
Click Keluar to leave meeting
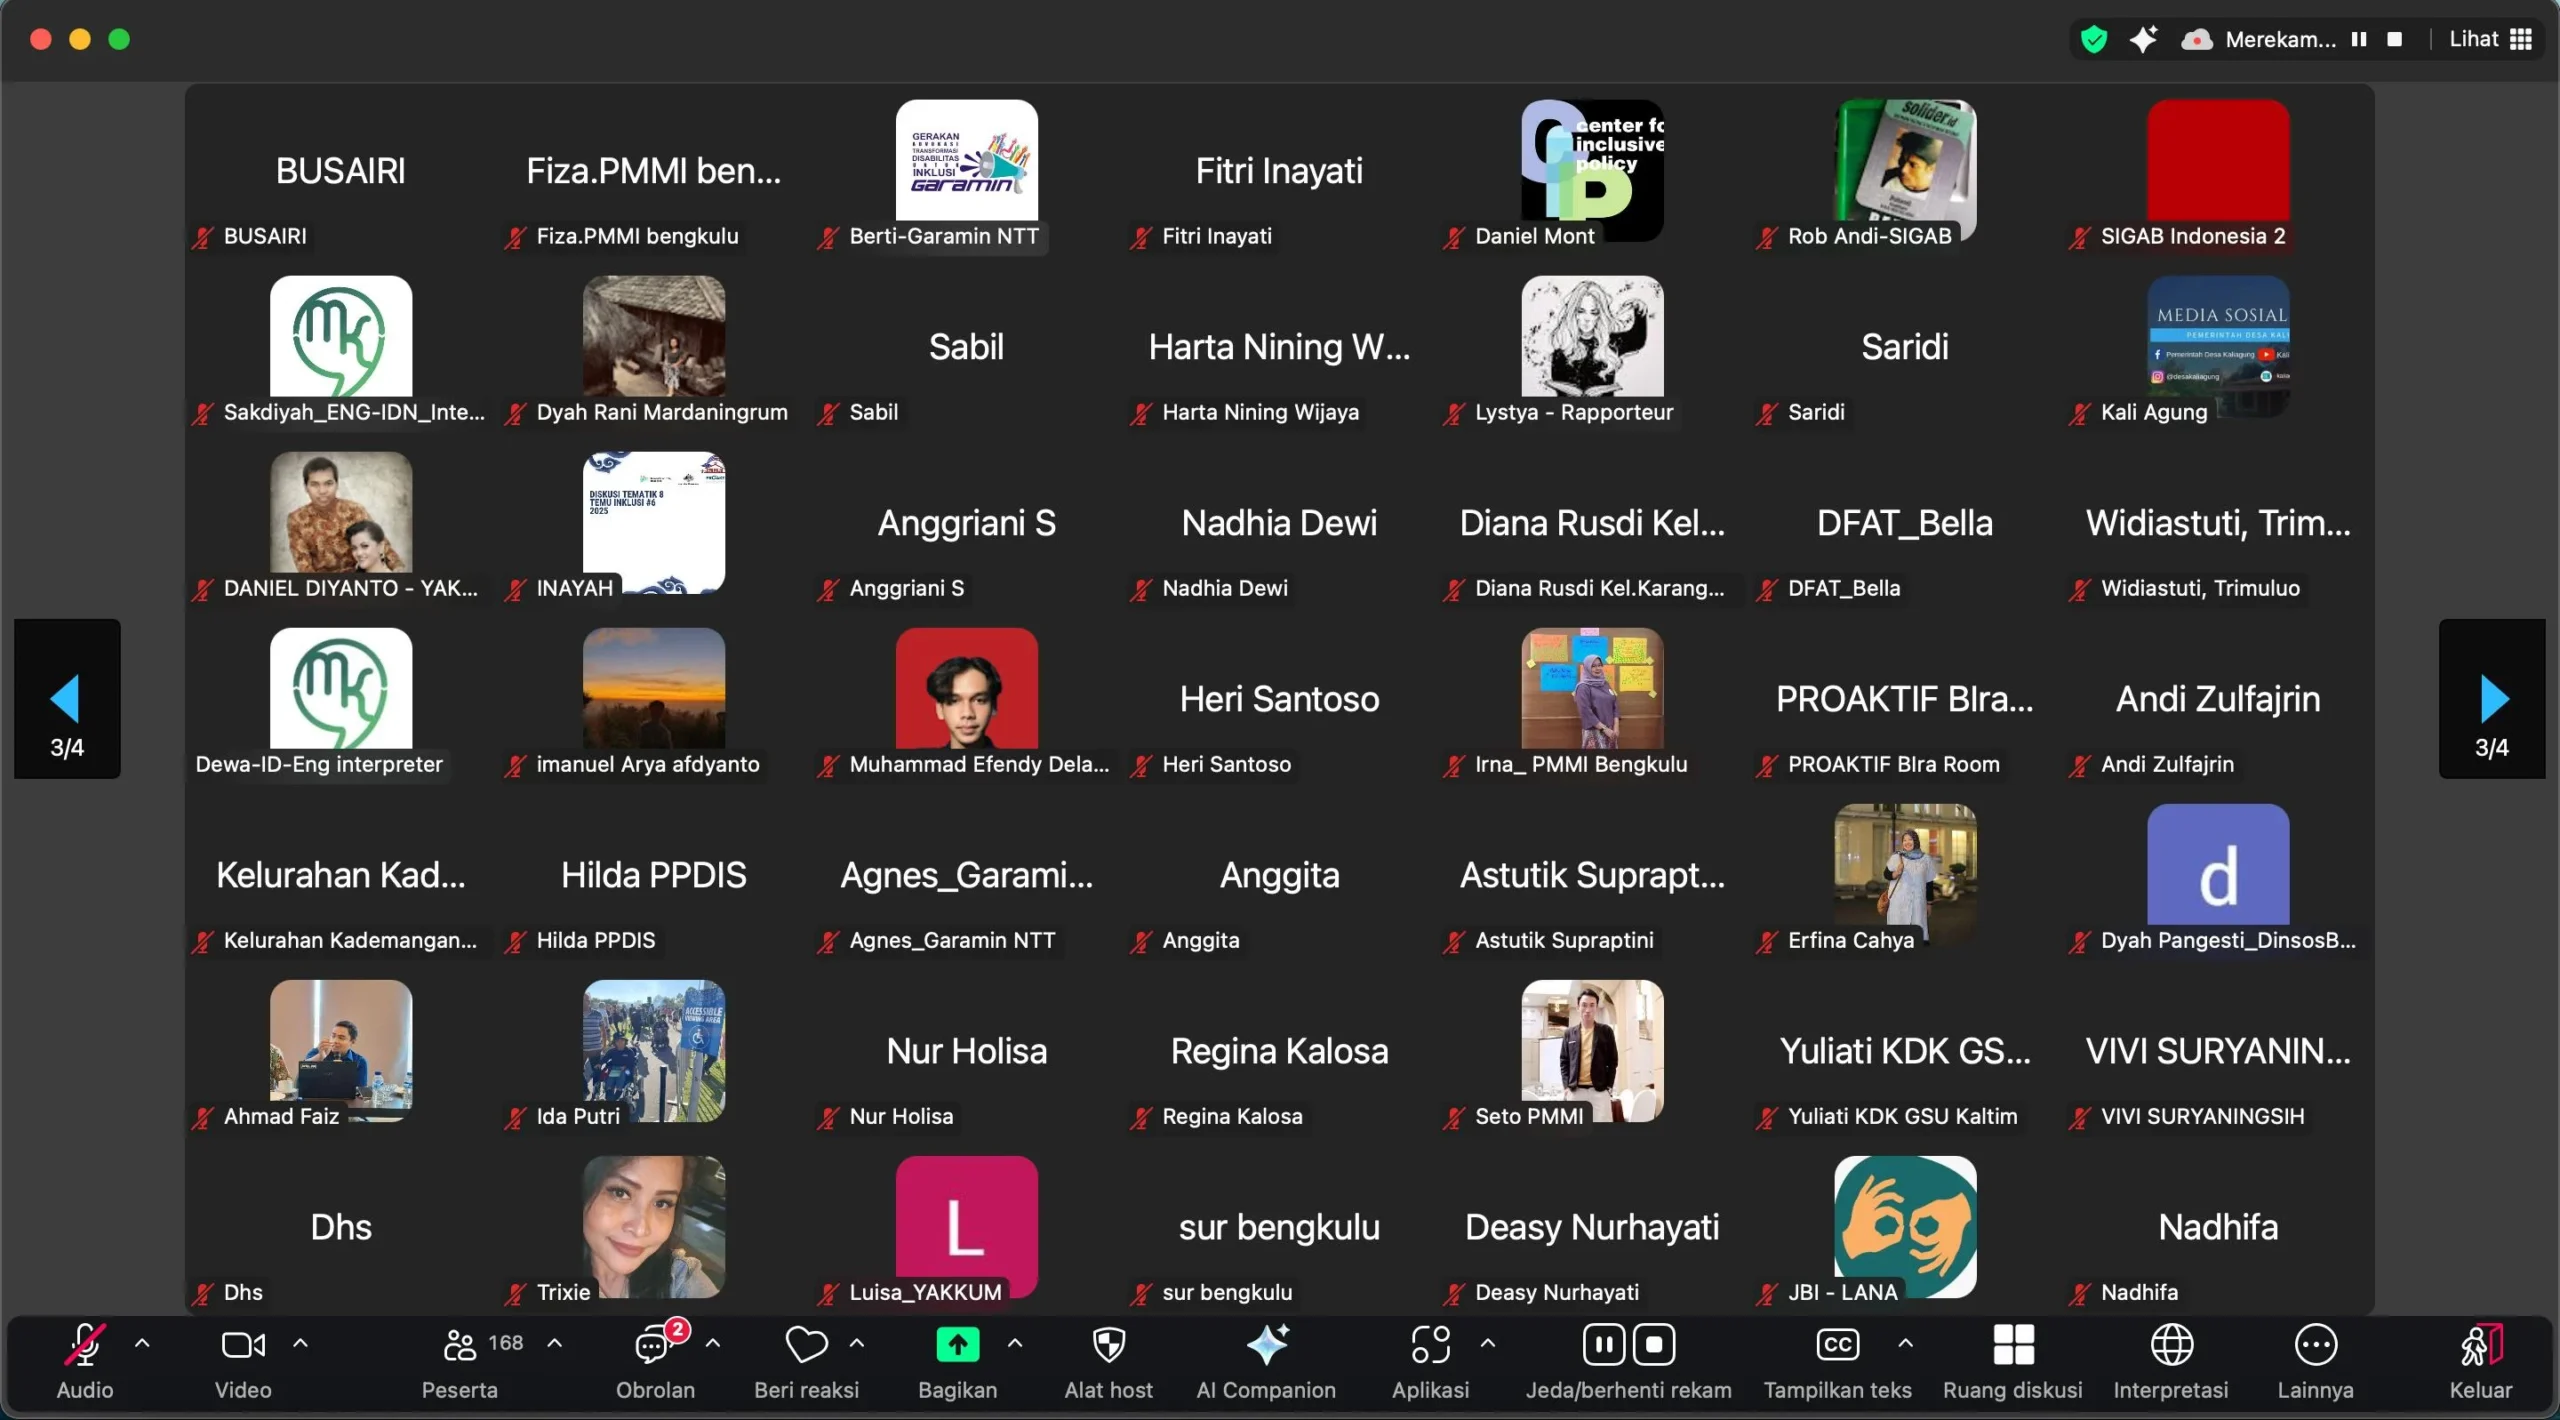[x=2480, y=1346]
